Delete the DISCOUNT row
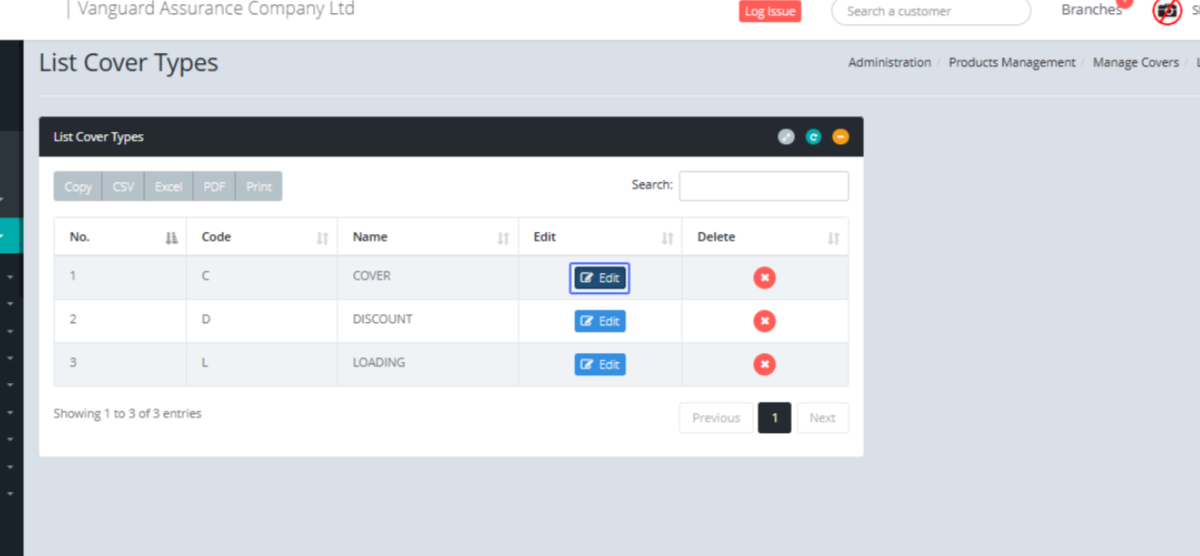 (764, 321)
